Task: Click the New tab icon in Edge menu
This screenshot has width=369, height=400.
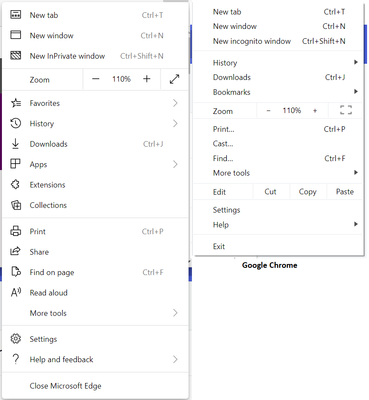Action: 16,15
